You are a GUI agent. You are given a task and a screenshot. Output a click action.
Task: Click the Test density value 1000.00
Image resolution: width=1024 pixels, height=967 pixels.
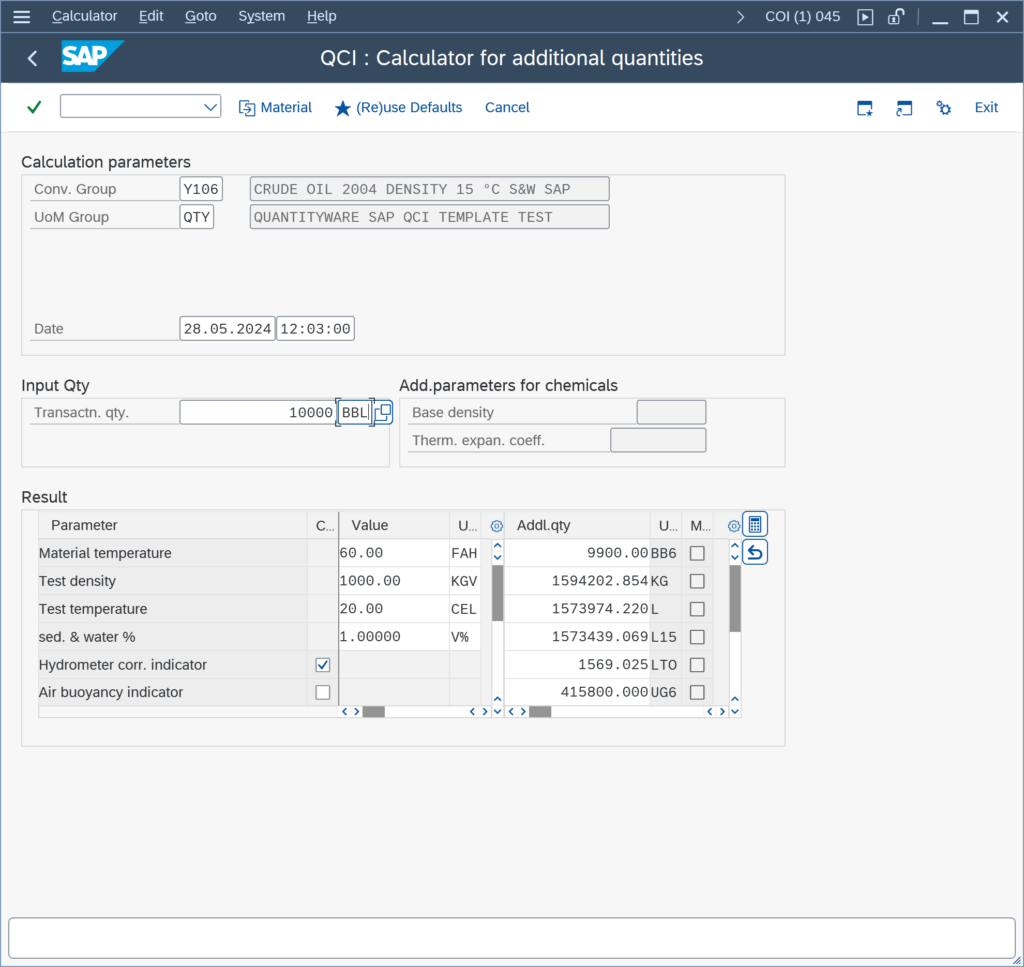point(394,581)
